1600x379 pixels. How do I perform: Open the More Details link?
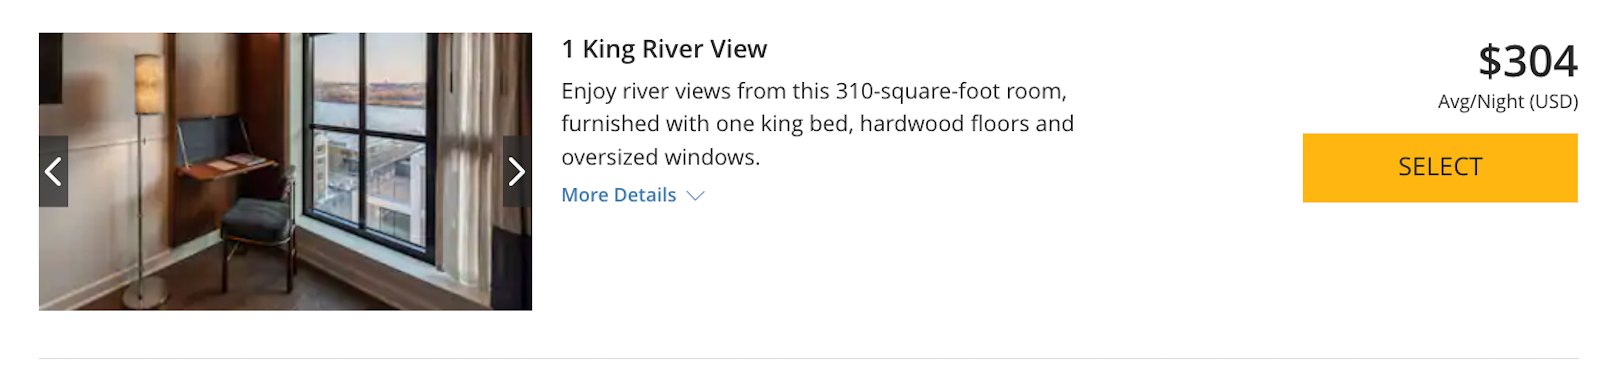pyautogui.click(x=619, y=195)
